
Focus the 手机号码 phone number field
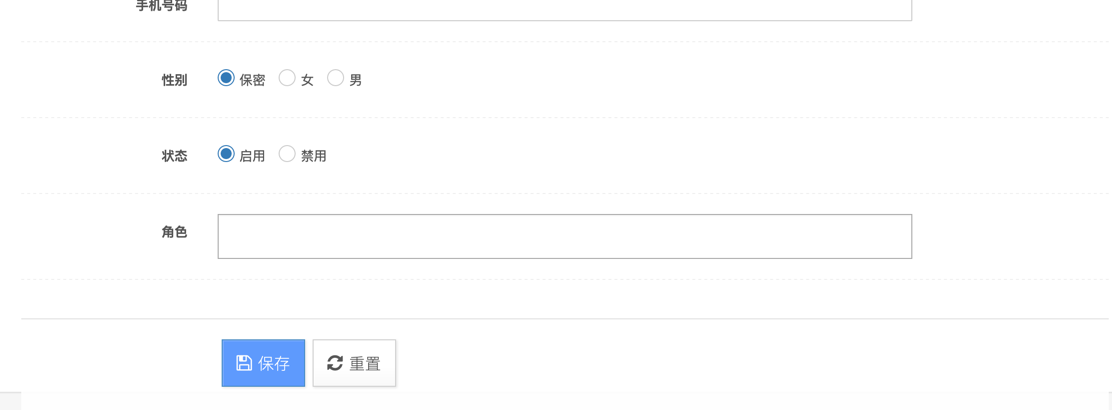(x=564, y=9)
